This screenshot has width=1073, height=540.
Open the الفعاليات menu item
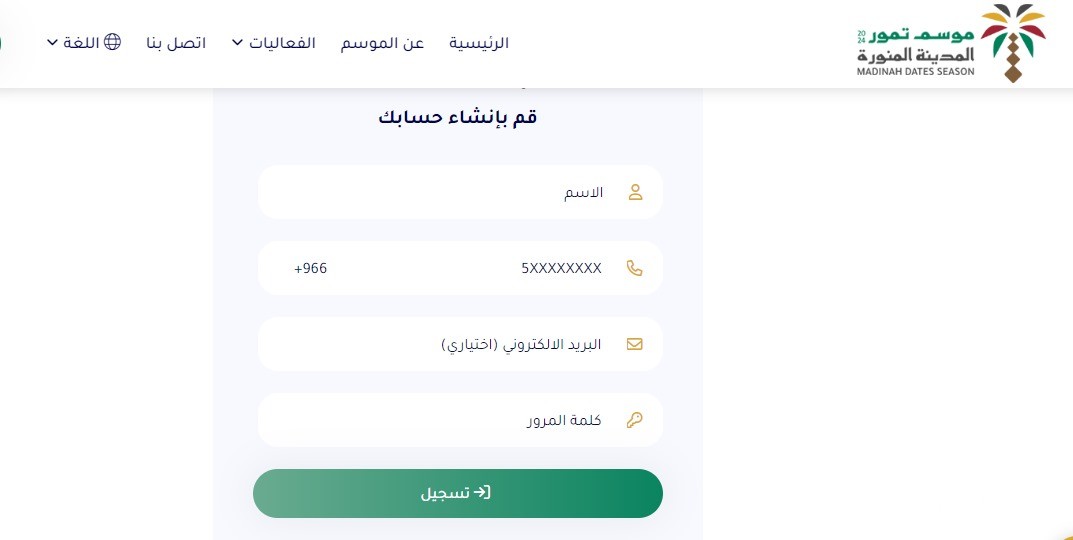click(282, 42)
